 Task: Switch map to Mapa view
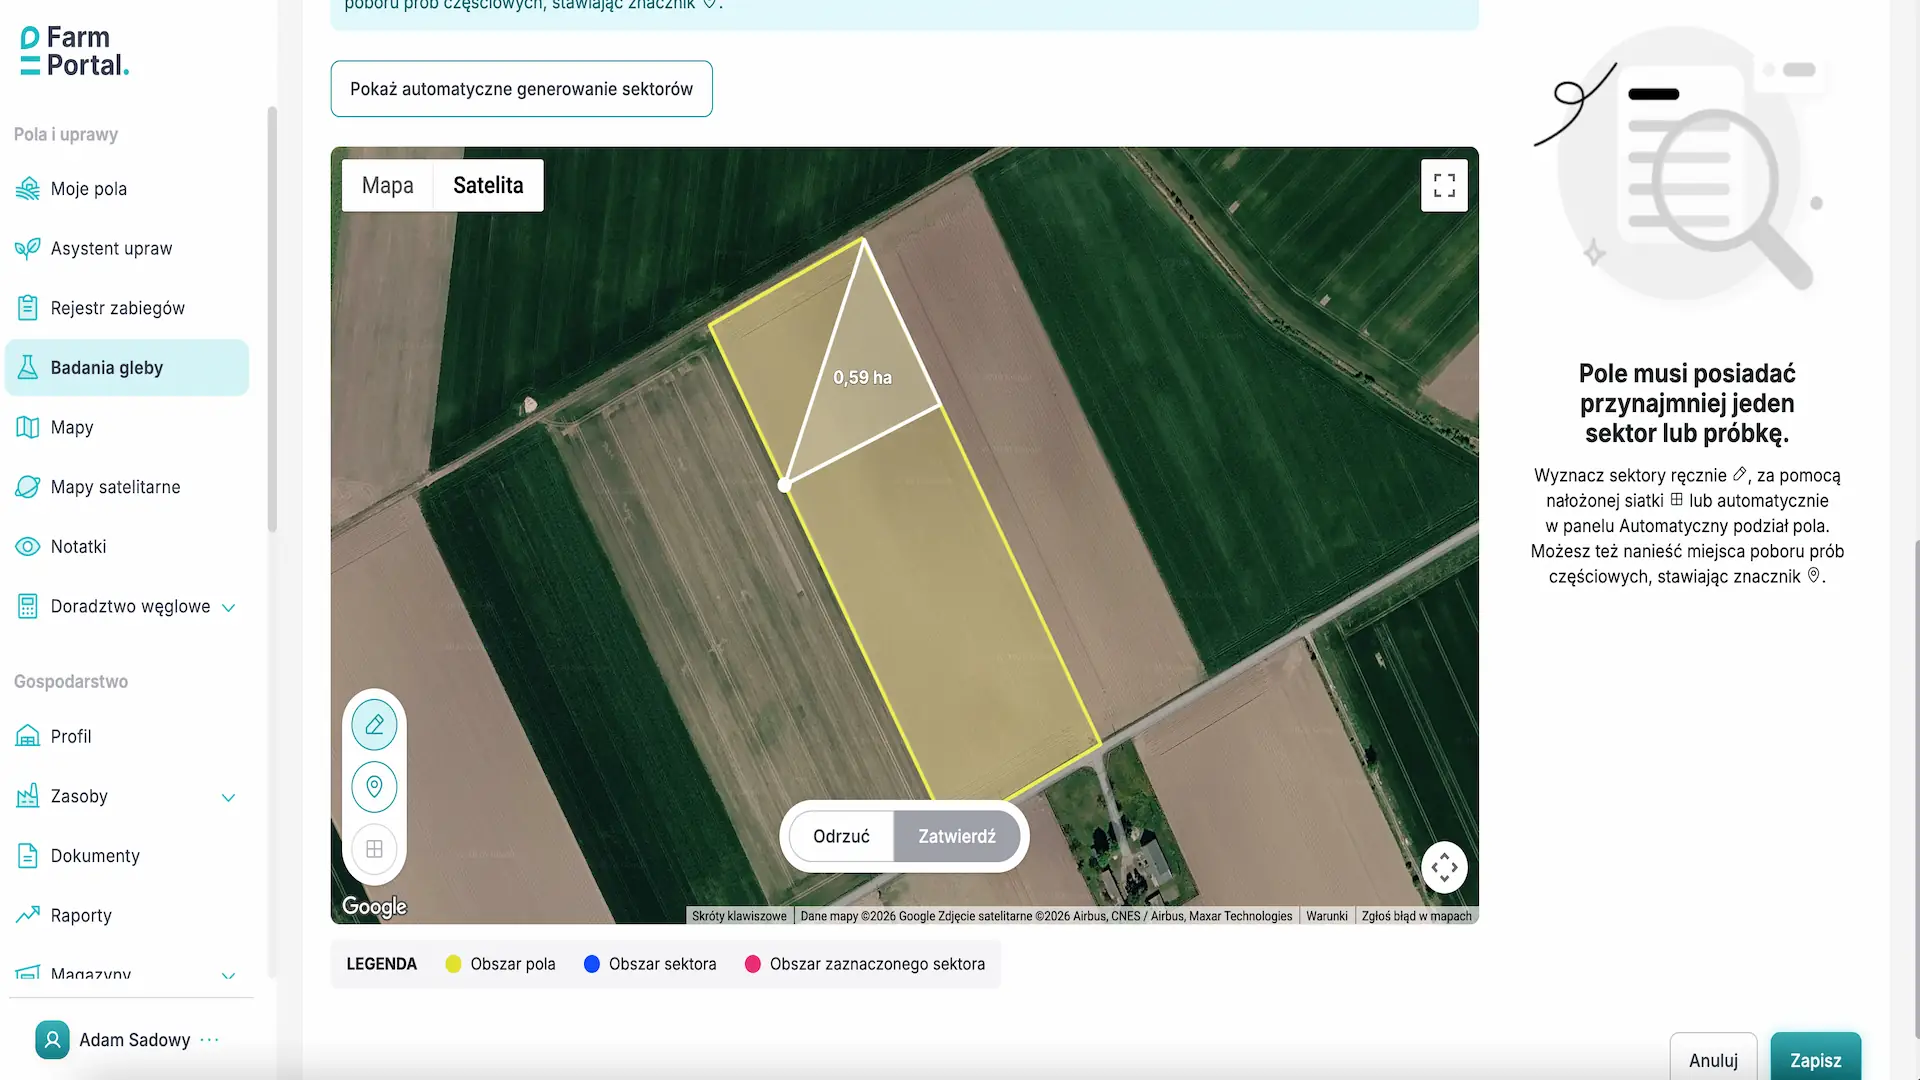pos(388,185)
